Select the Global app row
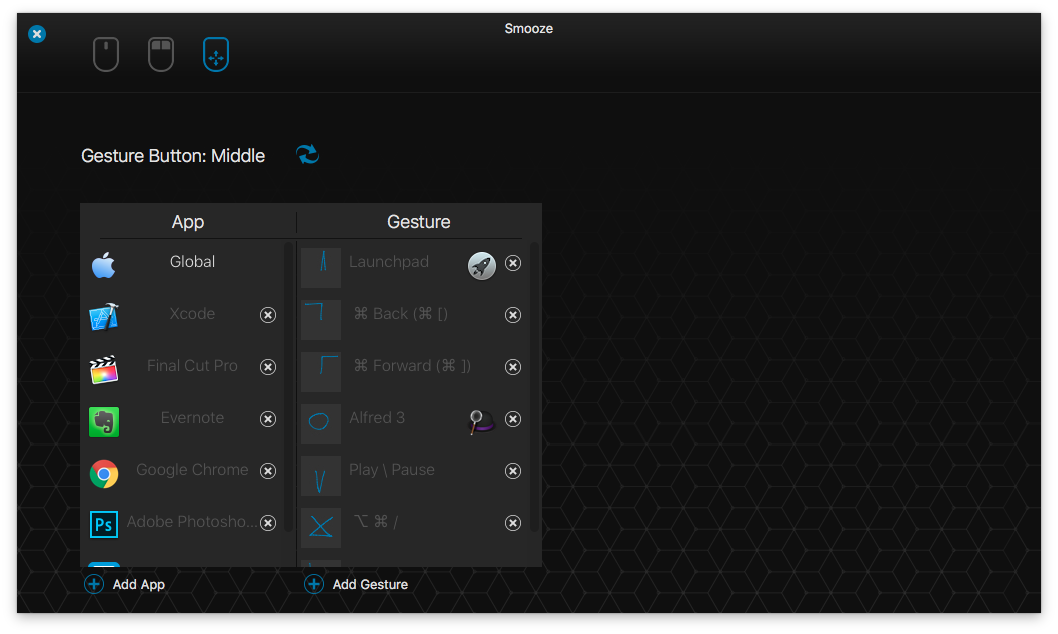Viewport: 1058px width, 634px height. pos(186,263)
